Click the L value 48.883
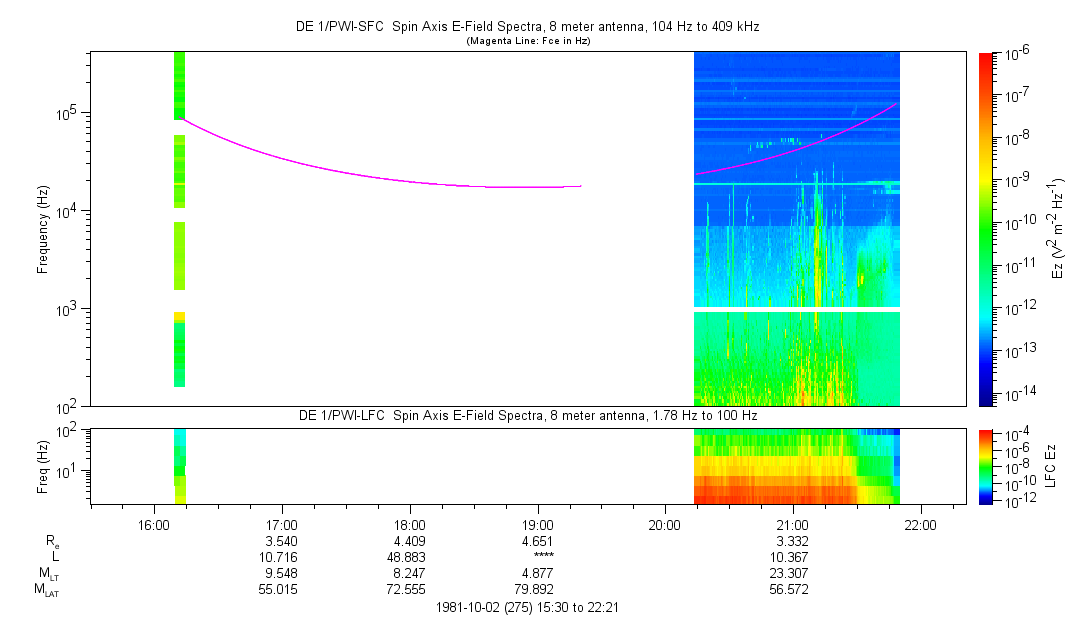The width and height of the screenshot is (1083, 620). tap(410, 557)
